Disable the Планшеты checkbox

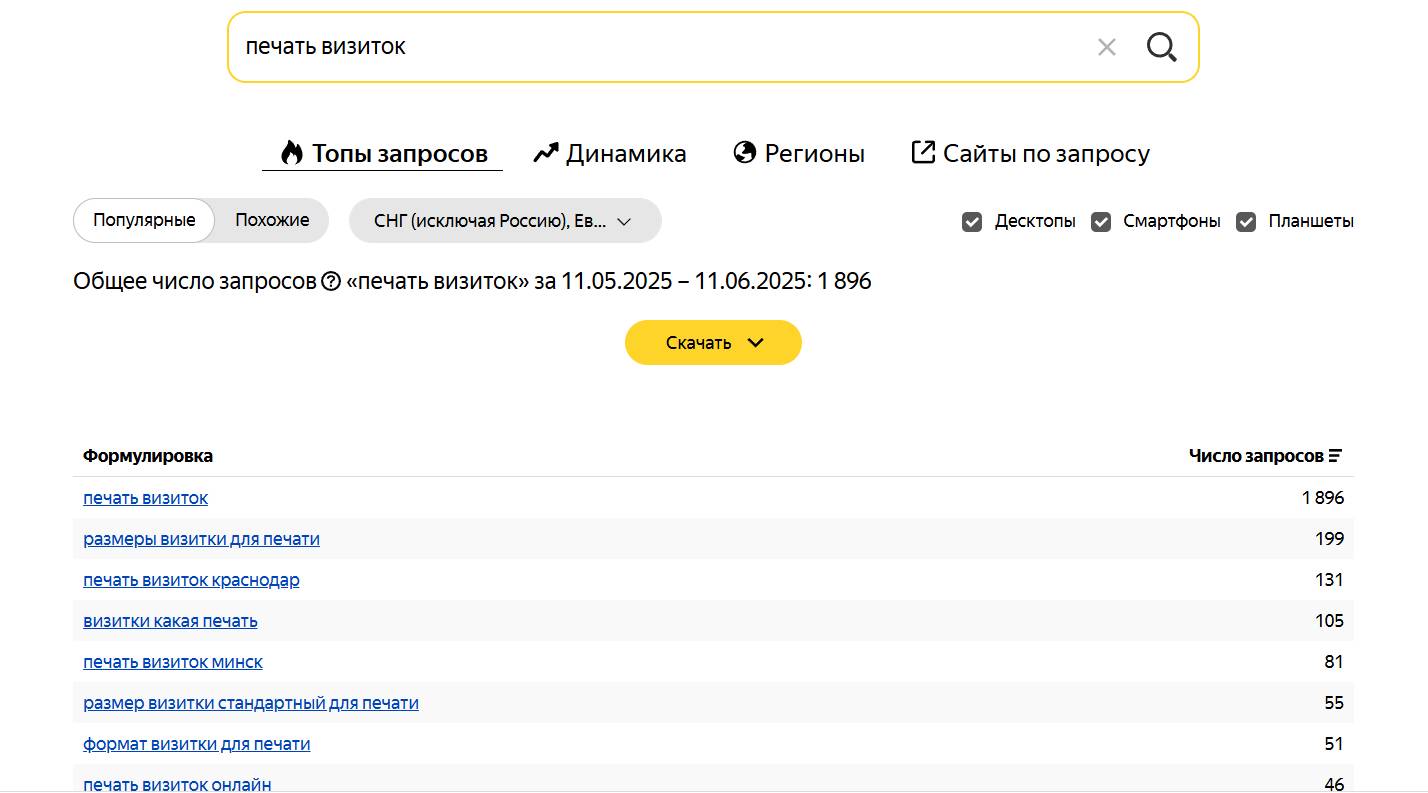tap(1246, 222)
